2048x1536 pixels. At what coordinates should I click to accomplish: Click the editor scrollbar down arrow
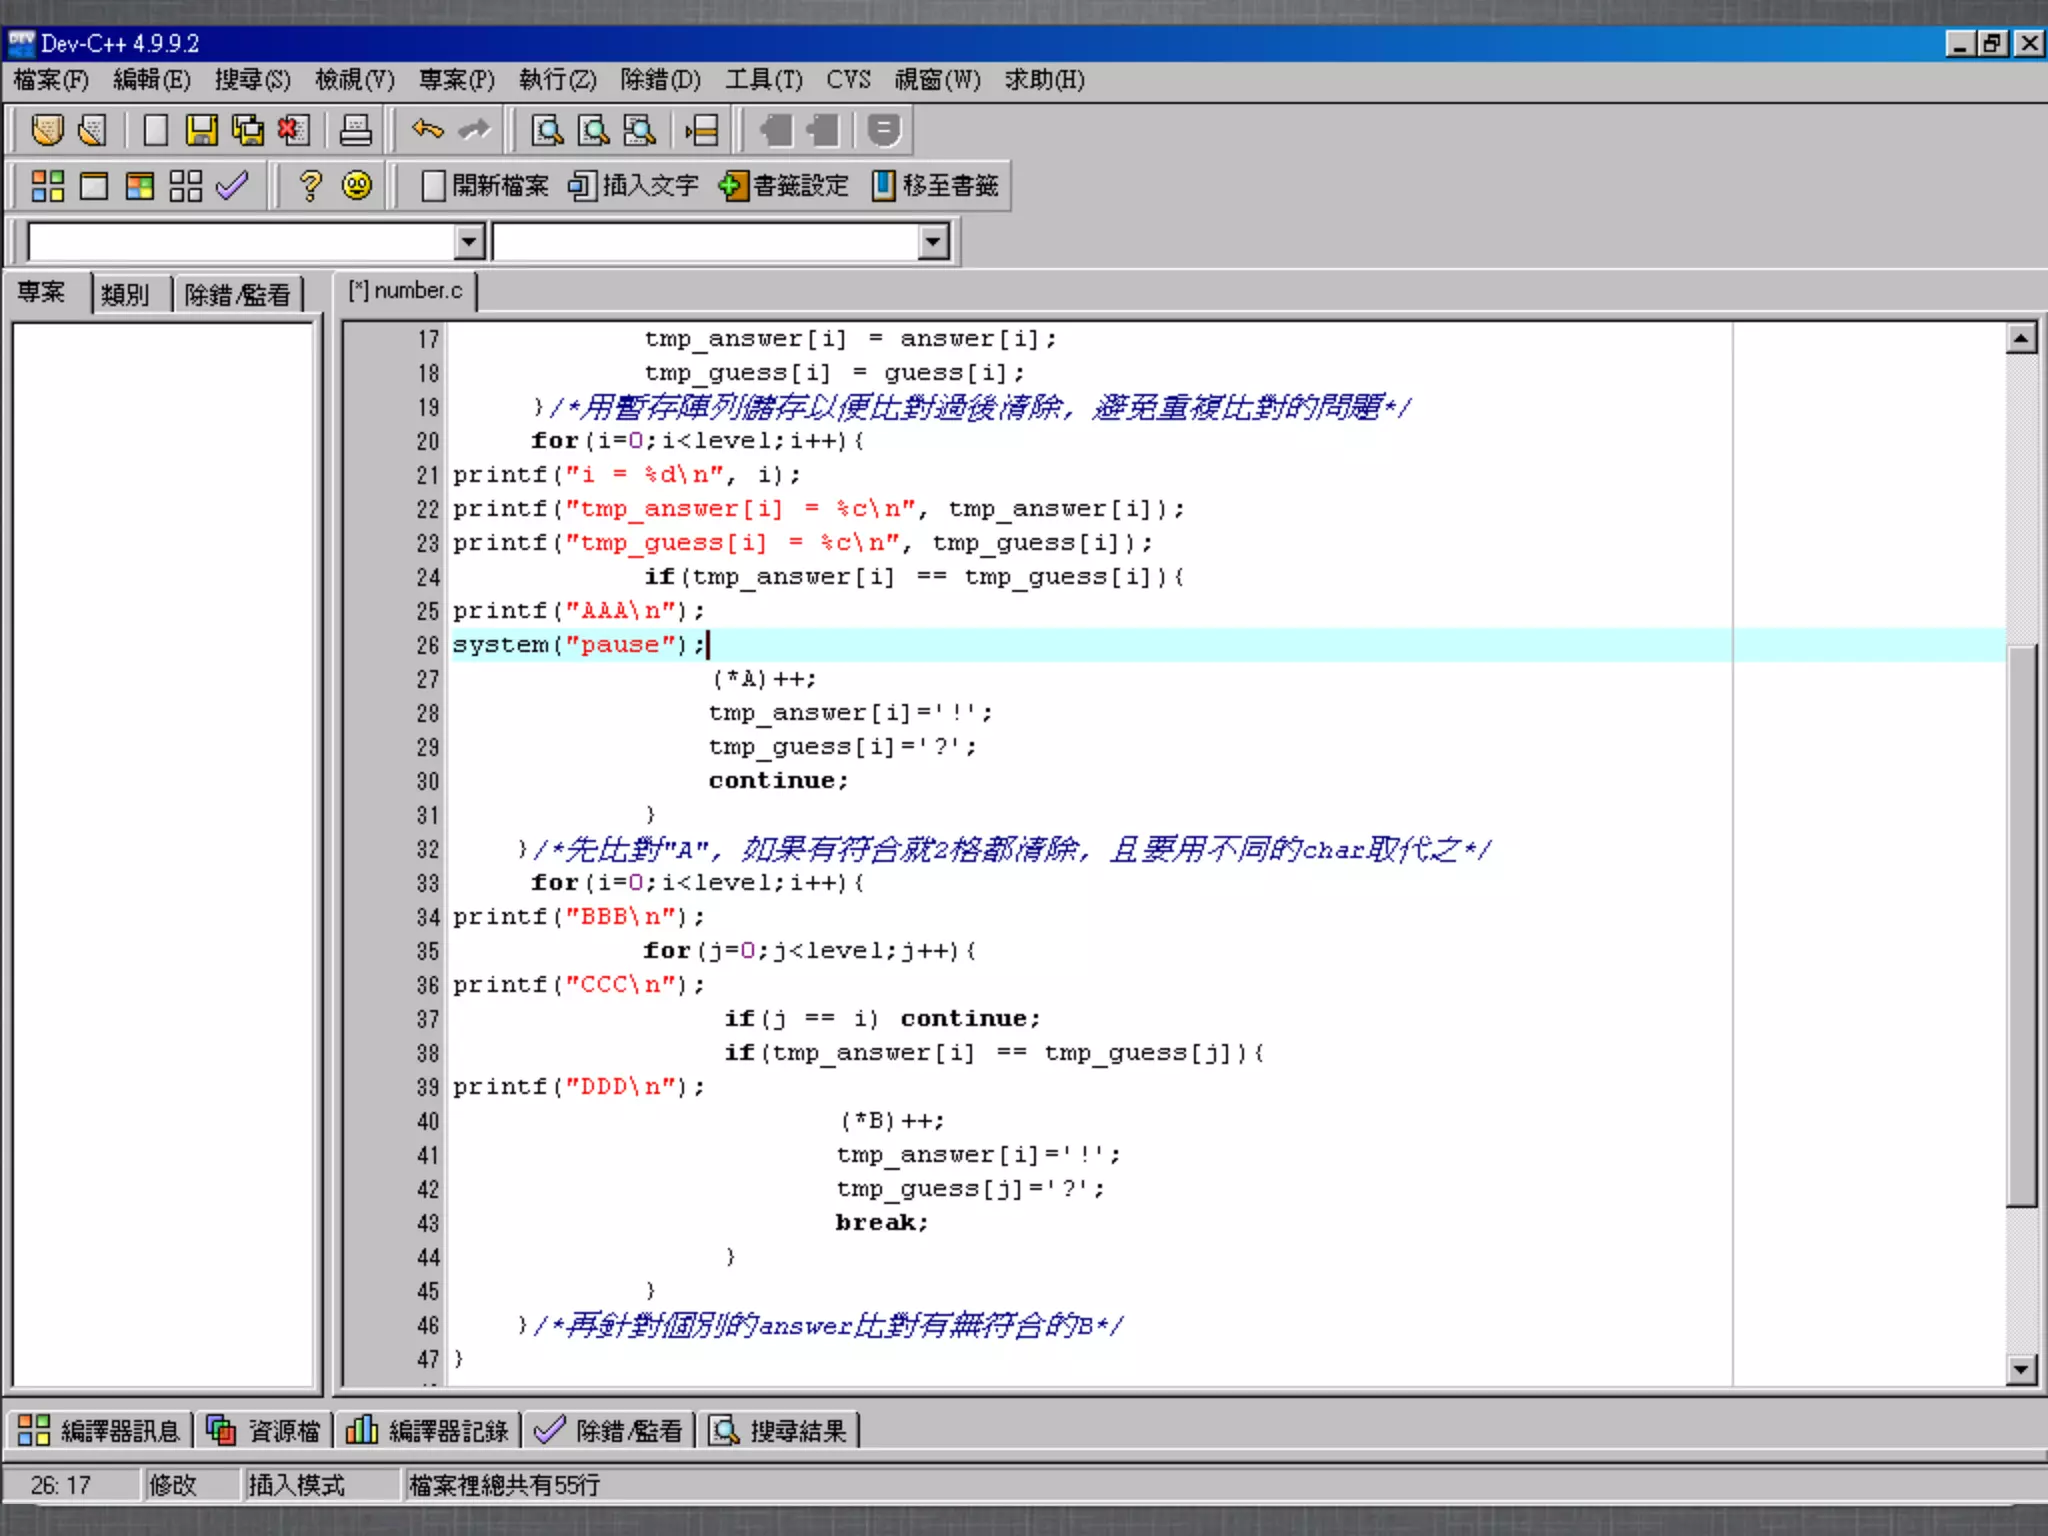2021,1369
